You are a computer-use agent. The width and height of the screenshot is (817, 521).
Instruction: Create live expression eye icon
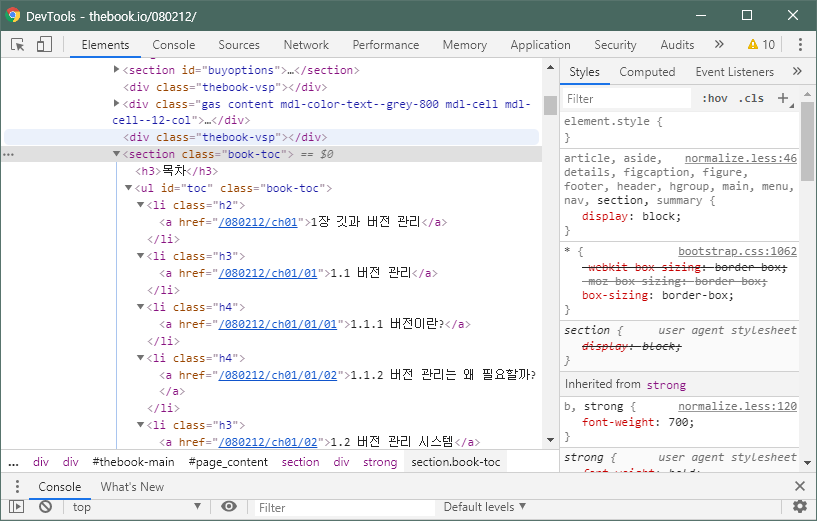pyautogui.click(x=228, y=506)
